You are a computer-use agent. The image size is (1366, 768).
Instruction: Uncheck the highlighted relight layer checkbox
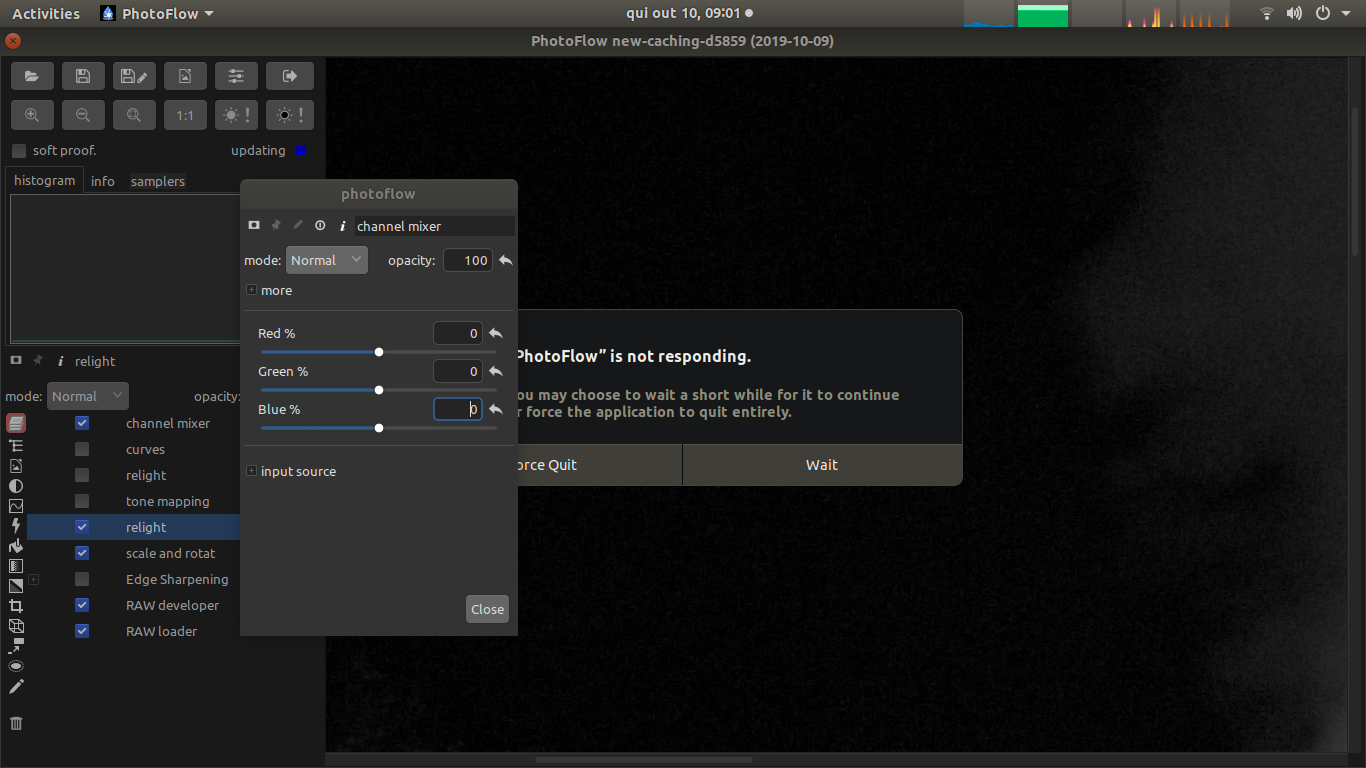[x=82, y=527]
